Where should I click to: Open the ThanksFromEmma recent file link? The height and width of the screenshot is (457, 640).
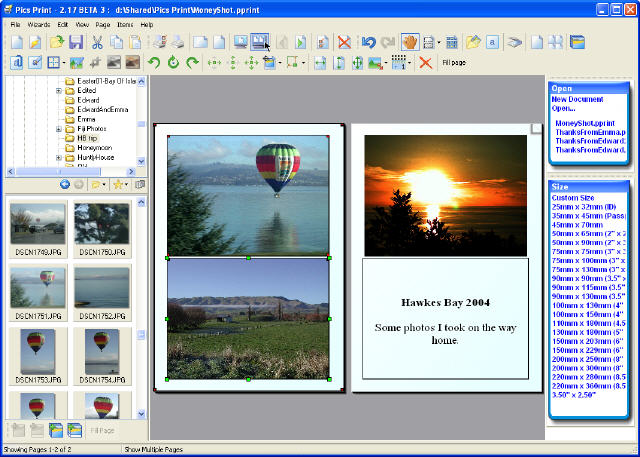[x=590, y=132]
